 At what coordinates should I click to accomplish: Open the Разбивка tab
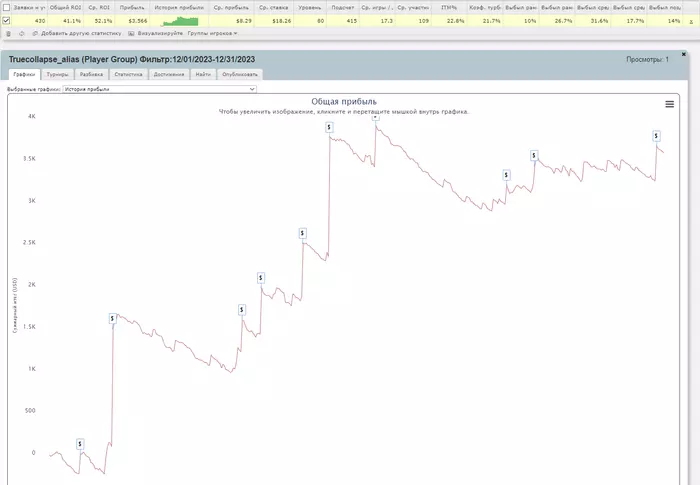click(92, 74)
